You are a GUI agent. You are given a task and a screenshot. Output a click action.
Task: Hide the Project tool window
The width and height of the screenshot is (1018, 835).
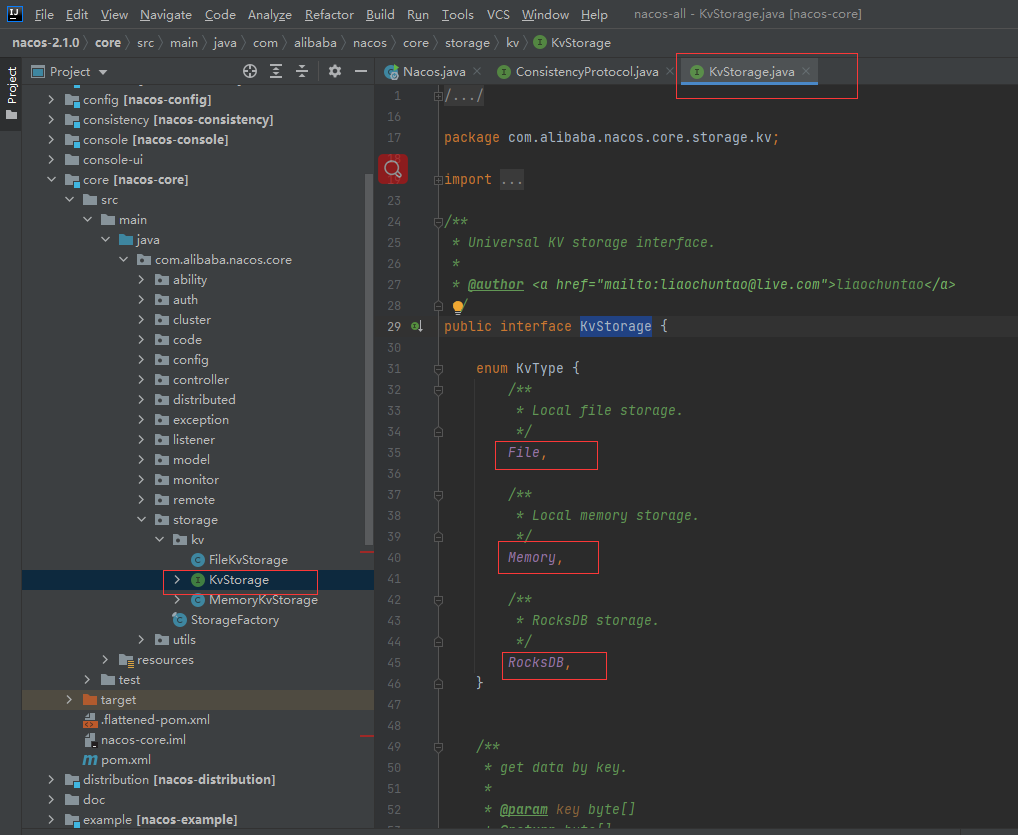coord(361,71)
